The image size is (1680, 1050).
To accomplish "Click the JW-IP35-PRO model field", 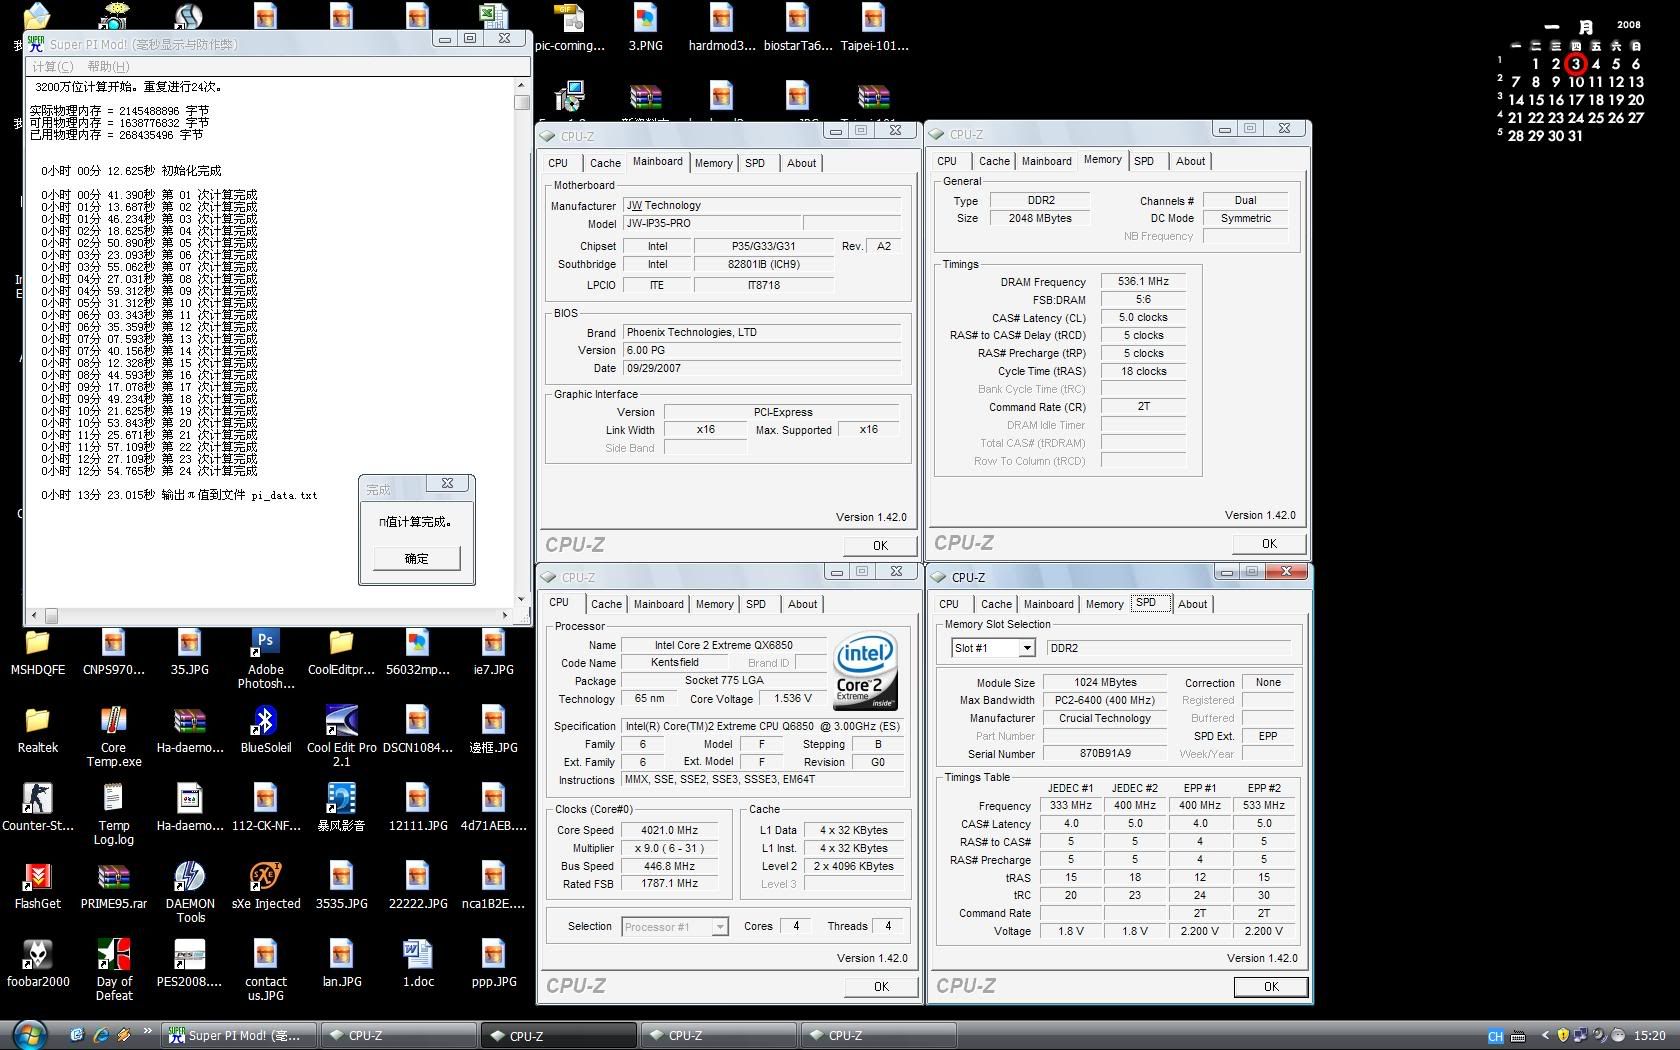I will [711, 224].
